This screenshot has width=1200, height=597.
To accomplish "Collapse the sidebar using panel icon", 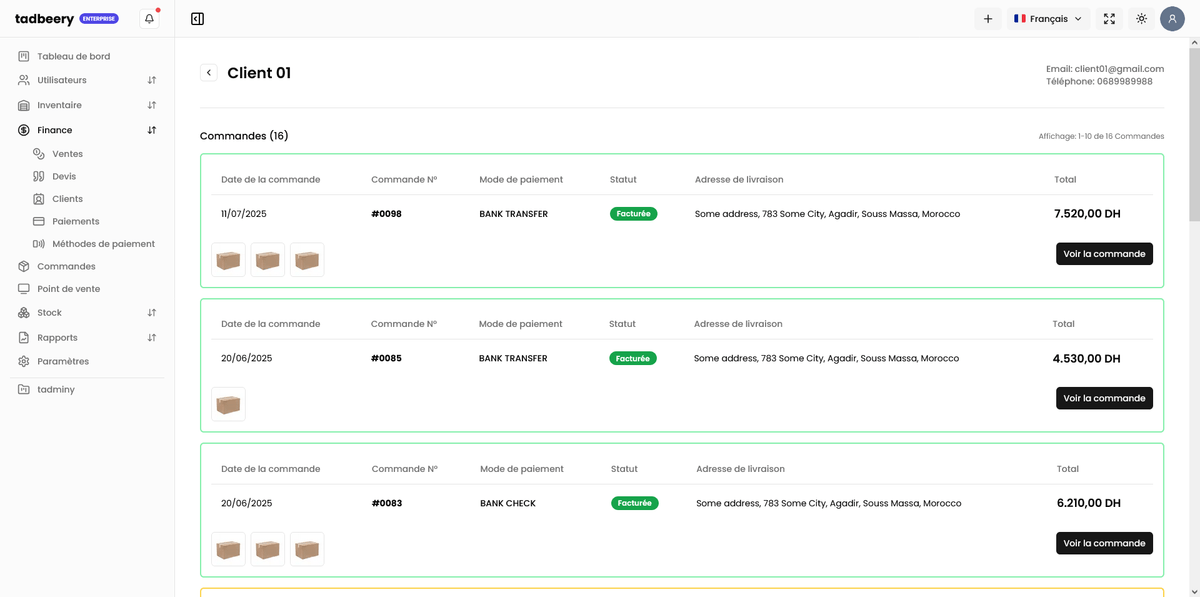I will pyautogui.click(x=197, y=18).
